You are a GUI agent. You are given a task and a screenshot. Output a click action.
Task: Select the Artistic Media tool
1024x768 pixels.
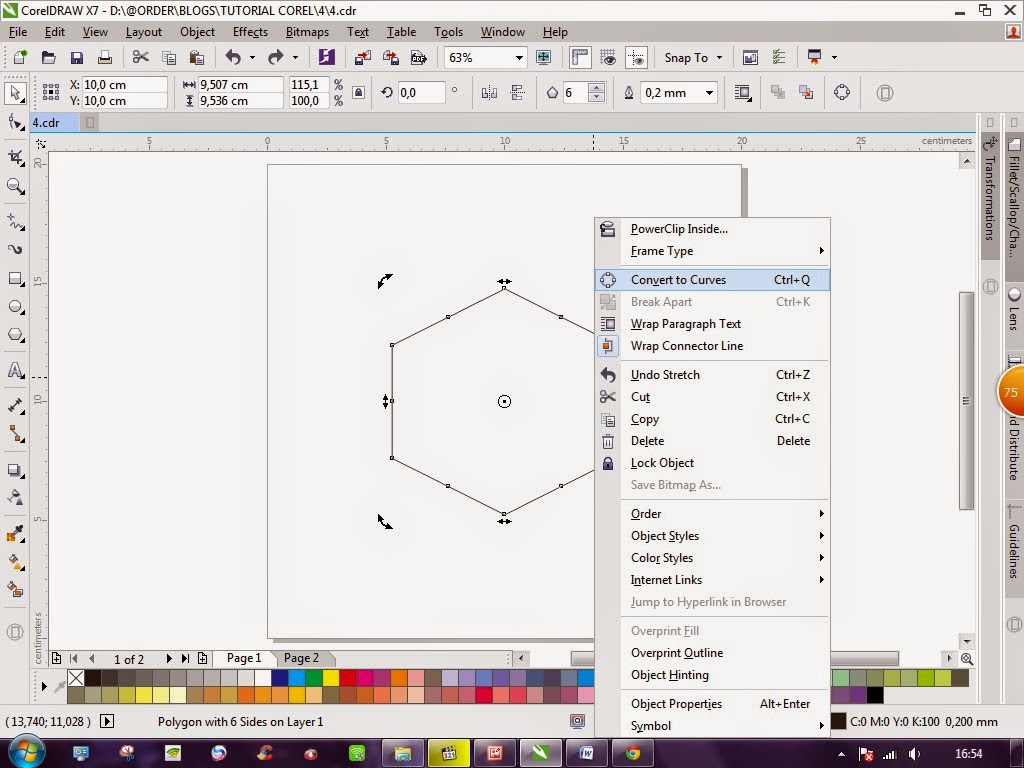[x=15, y=249]
